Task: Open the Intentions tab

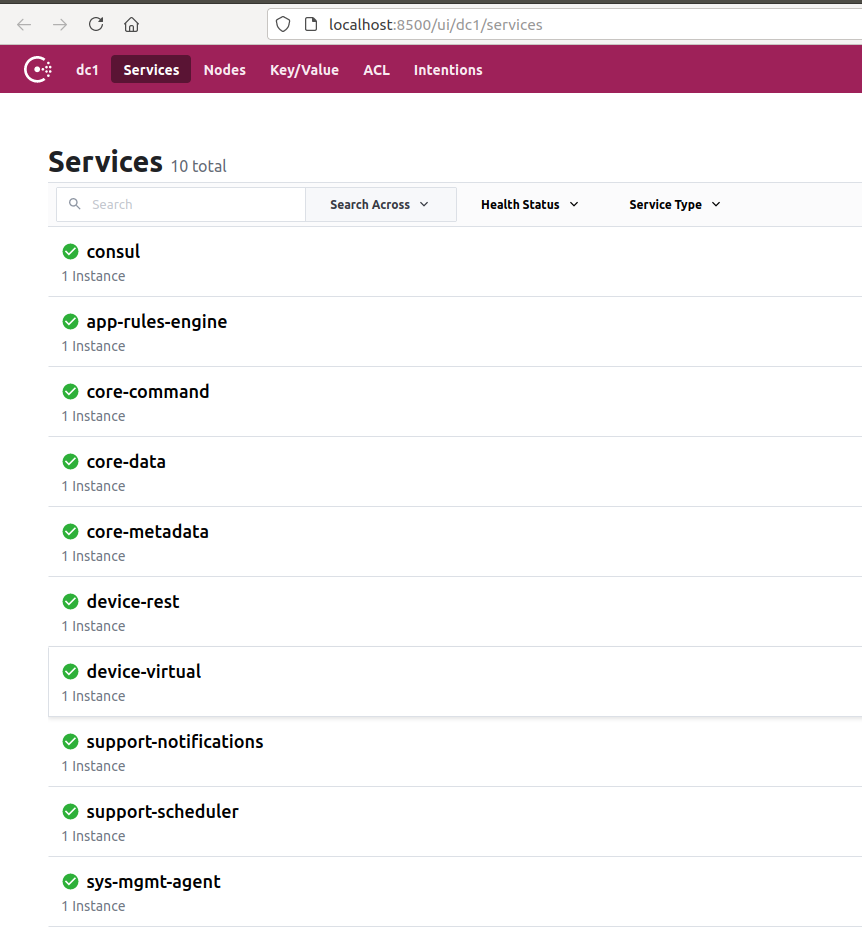Action: 448,69
